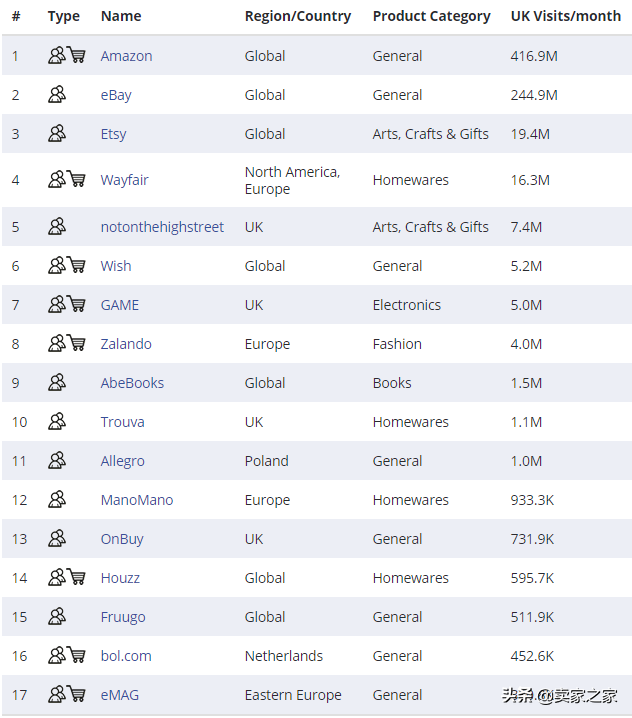Click the cart icon in GAME row
This screenshot has height=718, width=632.
click(x=76, y=304)
